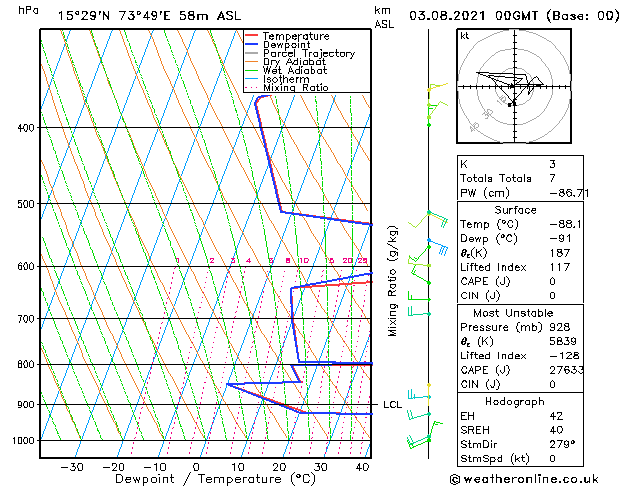Click the -20 temperature axis tick

tap(114, 467)
